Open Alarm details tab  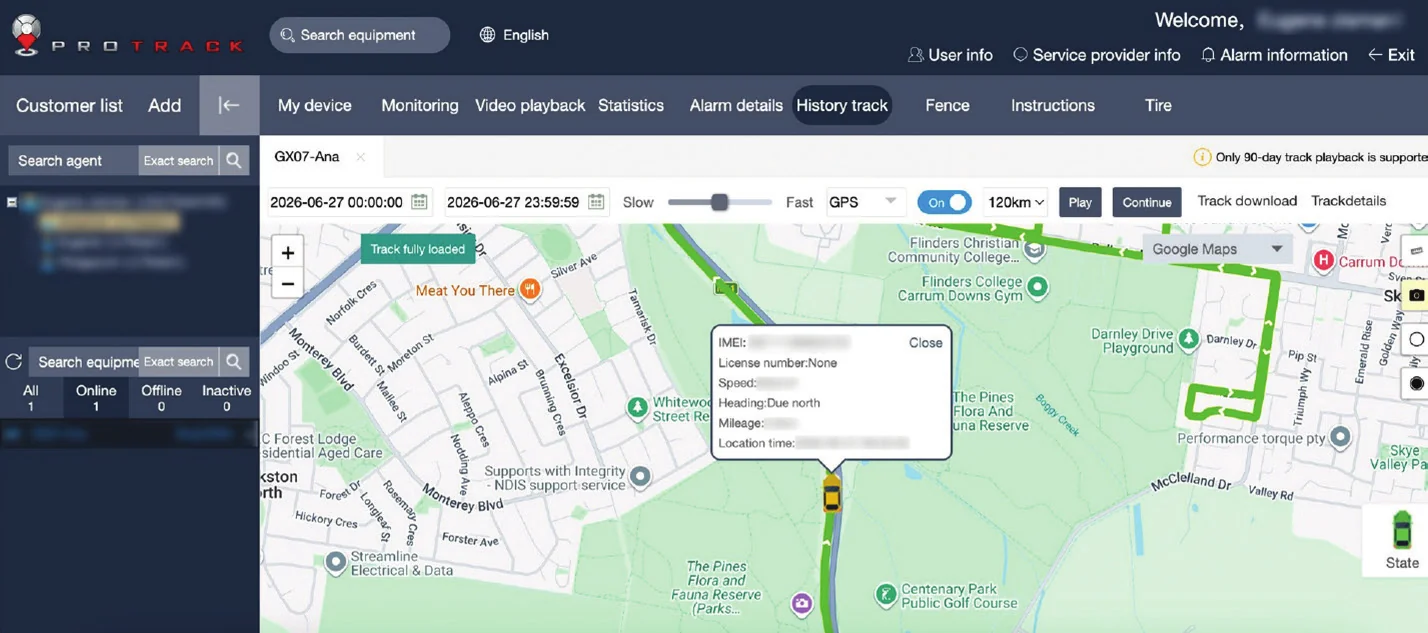(736, 105)
